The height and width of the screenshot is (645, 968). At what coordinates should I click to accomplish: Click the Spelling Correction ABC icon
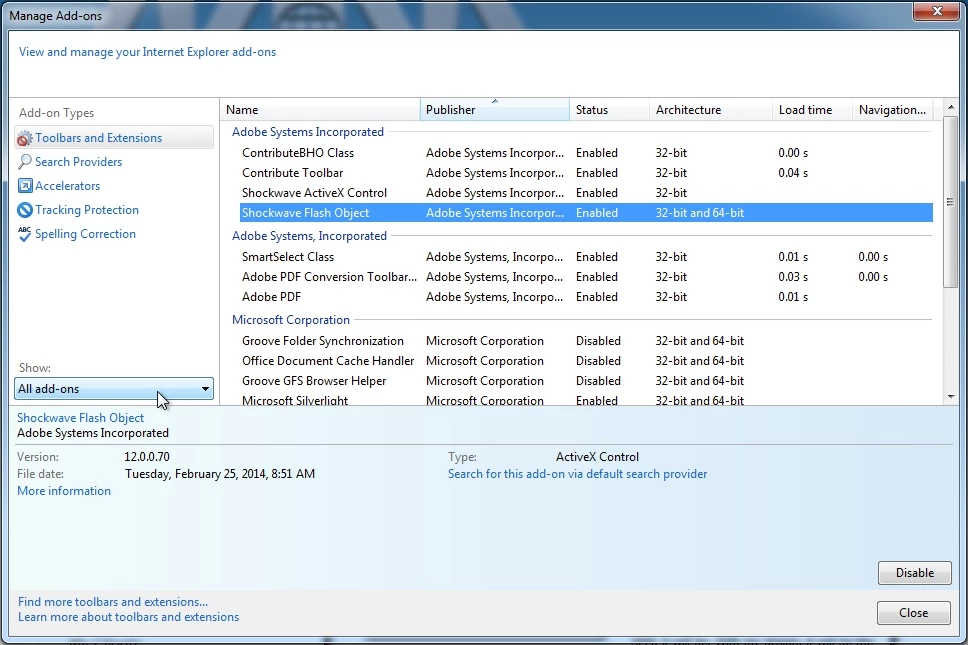pyautogui.click(x=24, y=234)
